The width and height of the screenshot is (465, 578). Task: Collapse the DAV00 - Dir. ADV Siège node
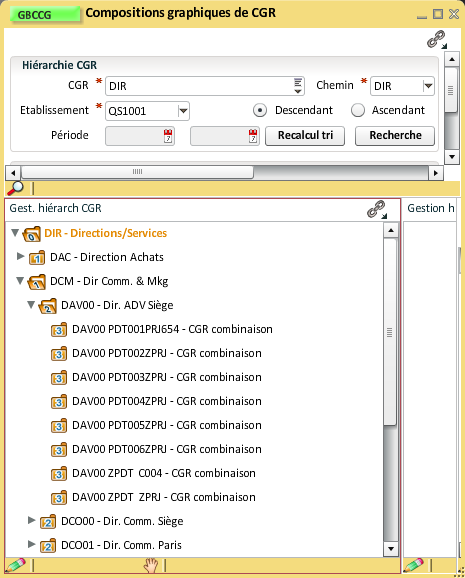[31, 304]
